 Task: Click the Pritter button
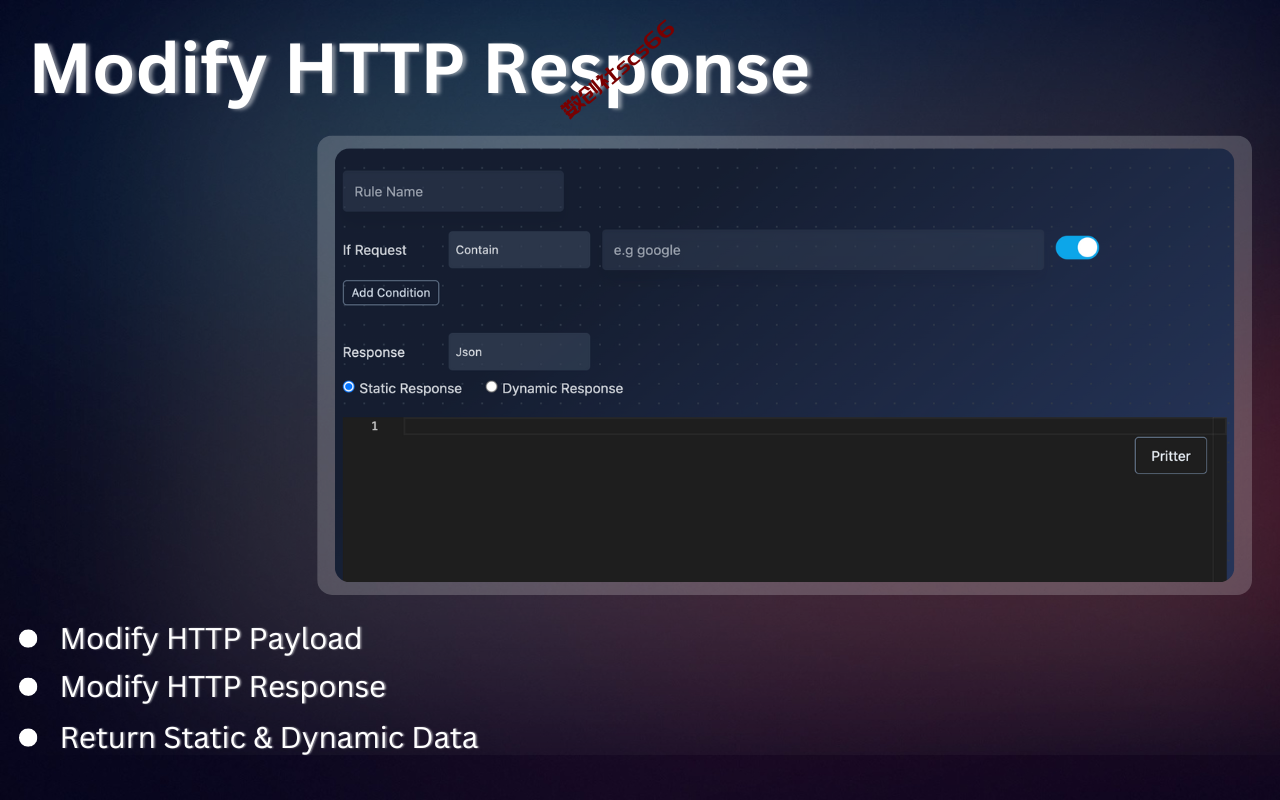[x=1171, y=456]
